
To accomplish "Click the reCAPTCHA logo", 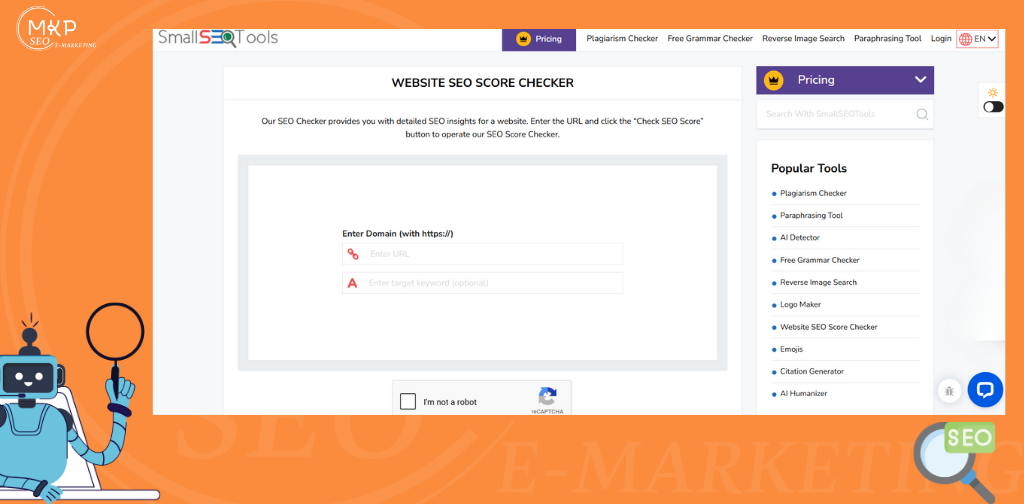I will [547, 396].
